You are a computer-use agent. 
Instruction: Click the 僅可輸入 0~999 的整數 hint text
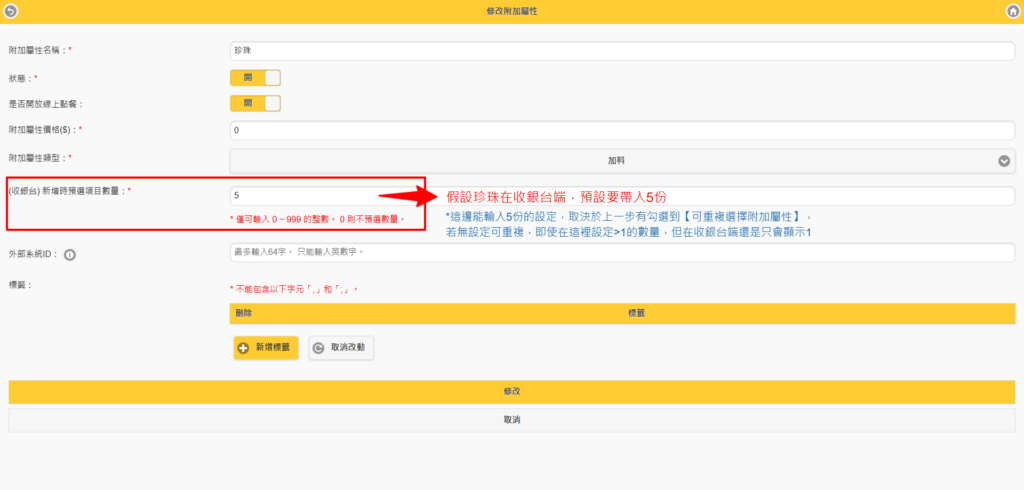[x=317, y=220]
